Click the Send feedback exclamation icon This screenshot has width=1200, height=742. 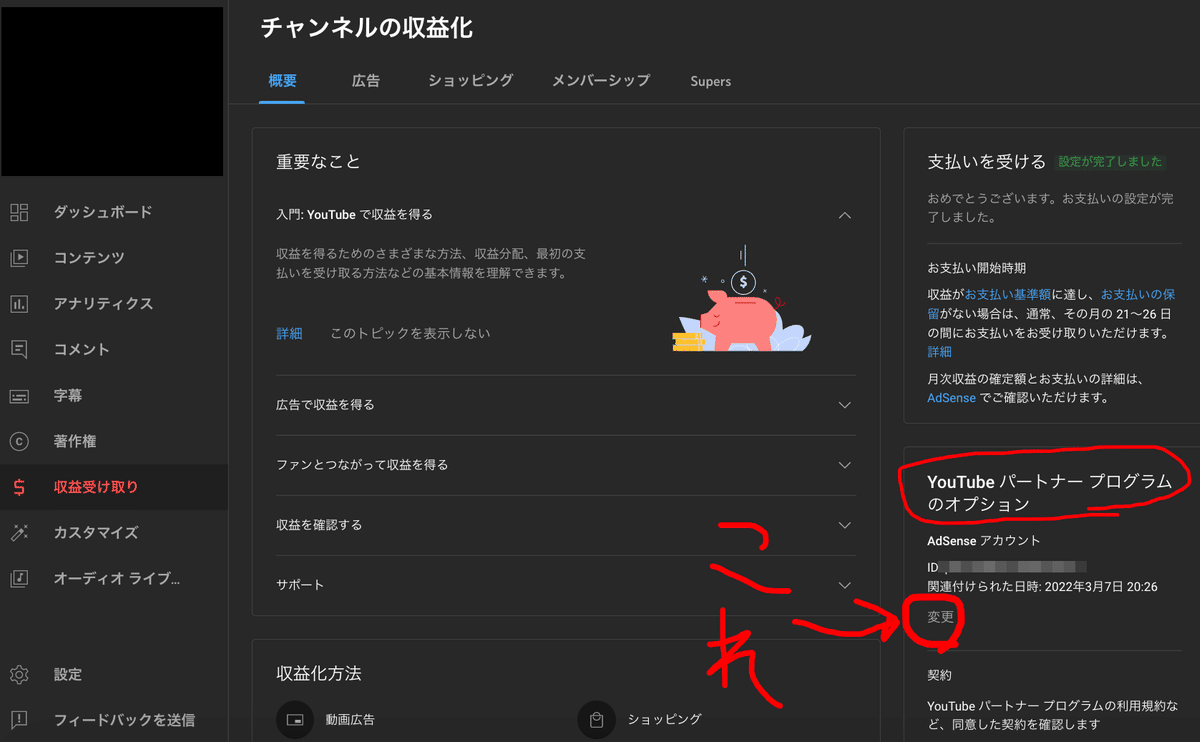click(x=19, y=720)
